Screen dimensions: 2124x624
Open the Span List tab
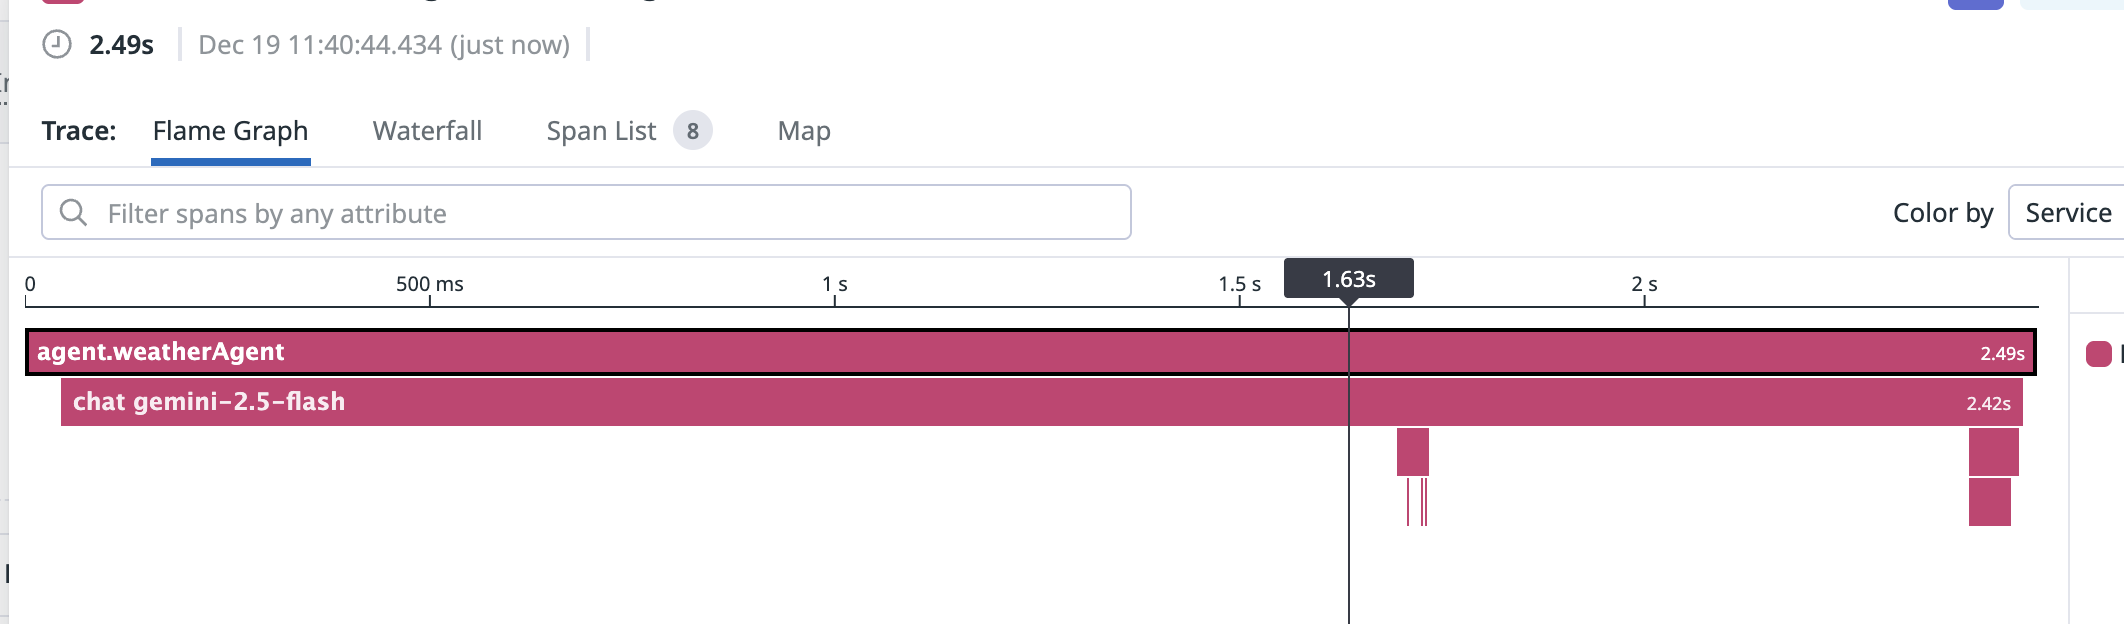pos(601,131)
